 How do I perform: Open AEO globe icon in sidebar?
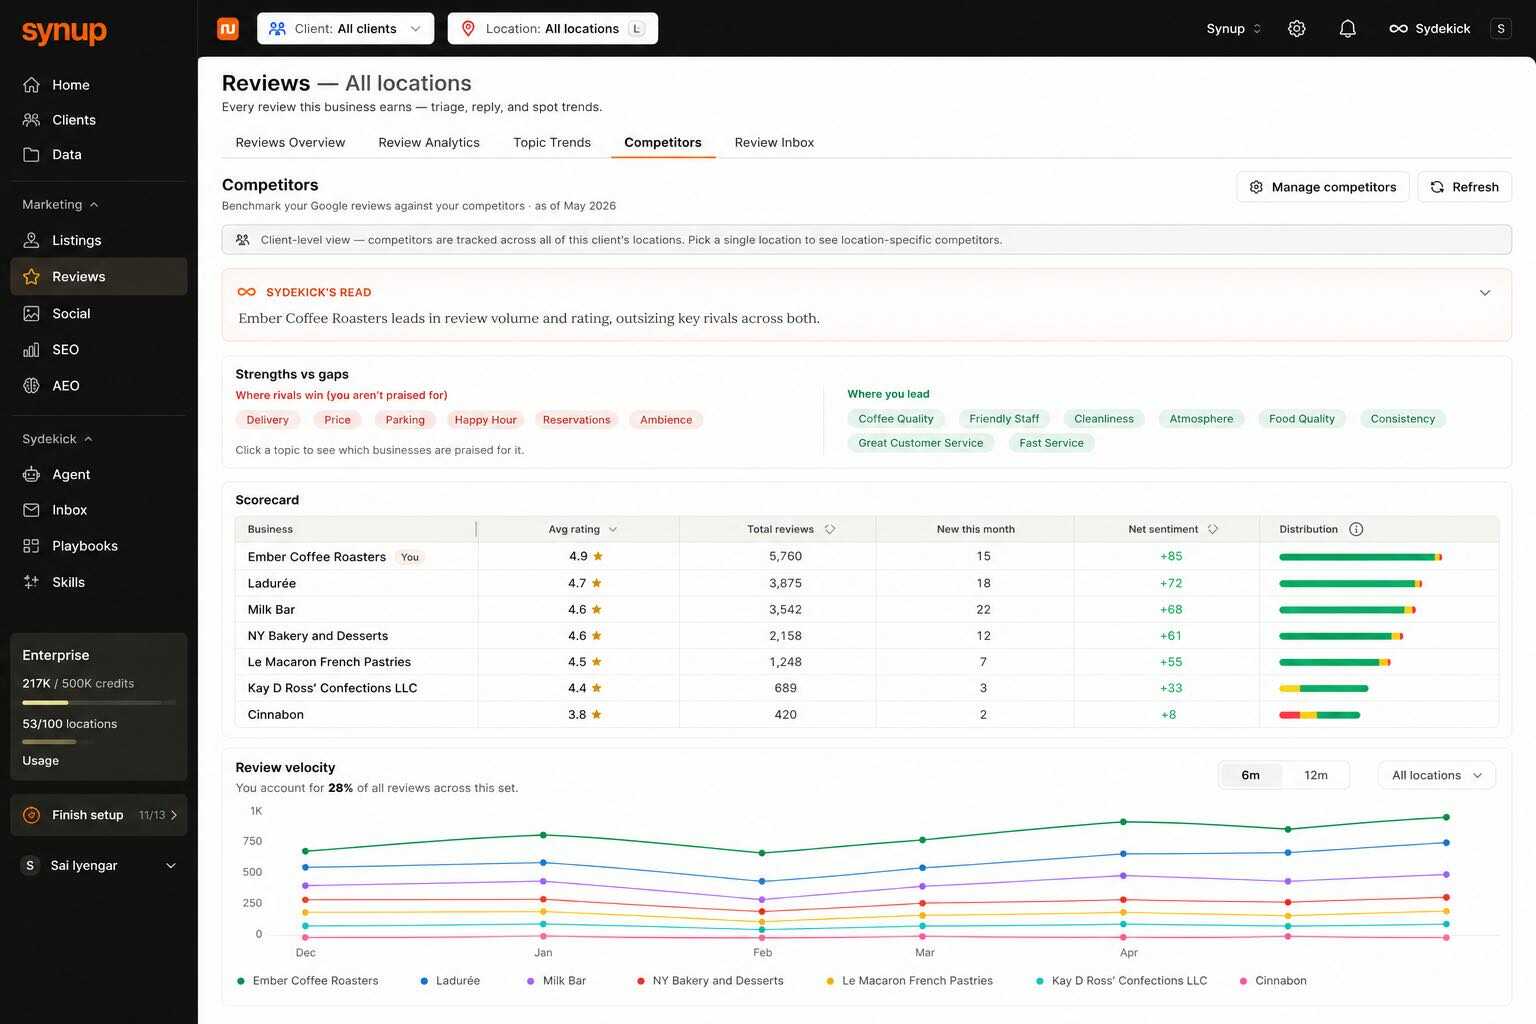click(x=32, y=386)
